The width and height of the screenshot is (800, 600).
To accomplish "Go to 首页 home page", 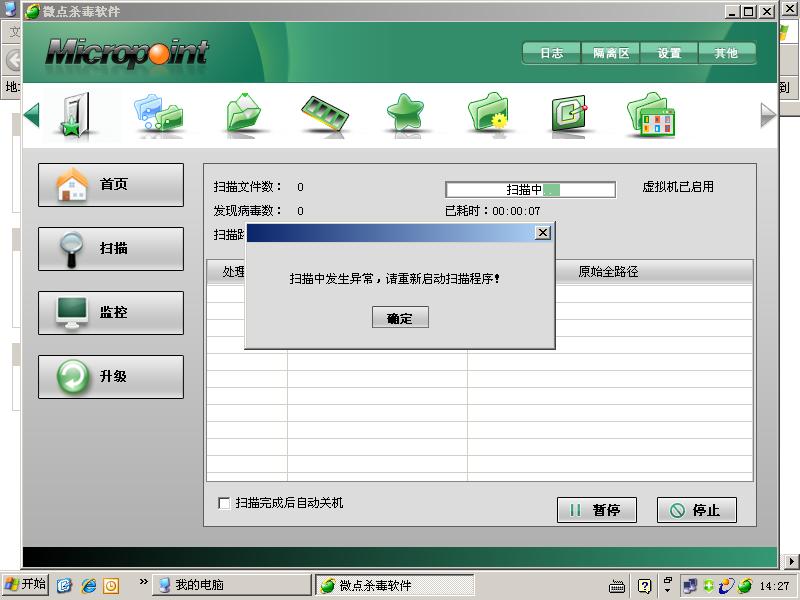I will coord(111,185).
